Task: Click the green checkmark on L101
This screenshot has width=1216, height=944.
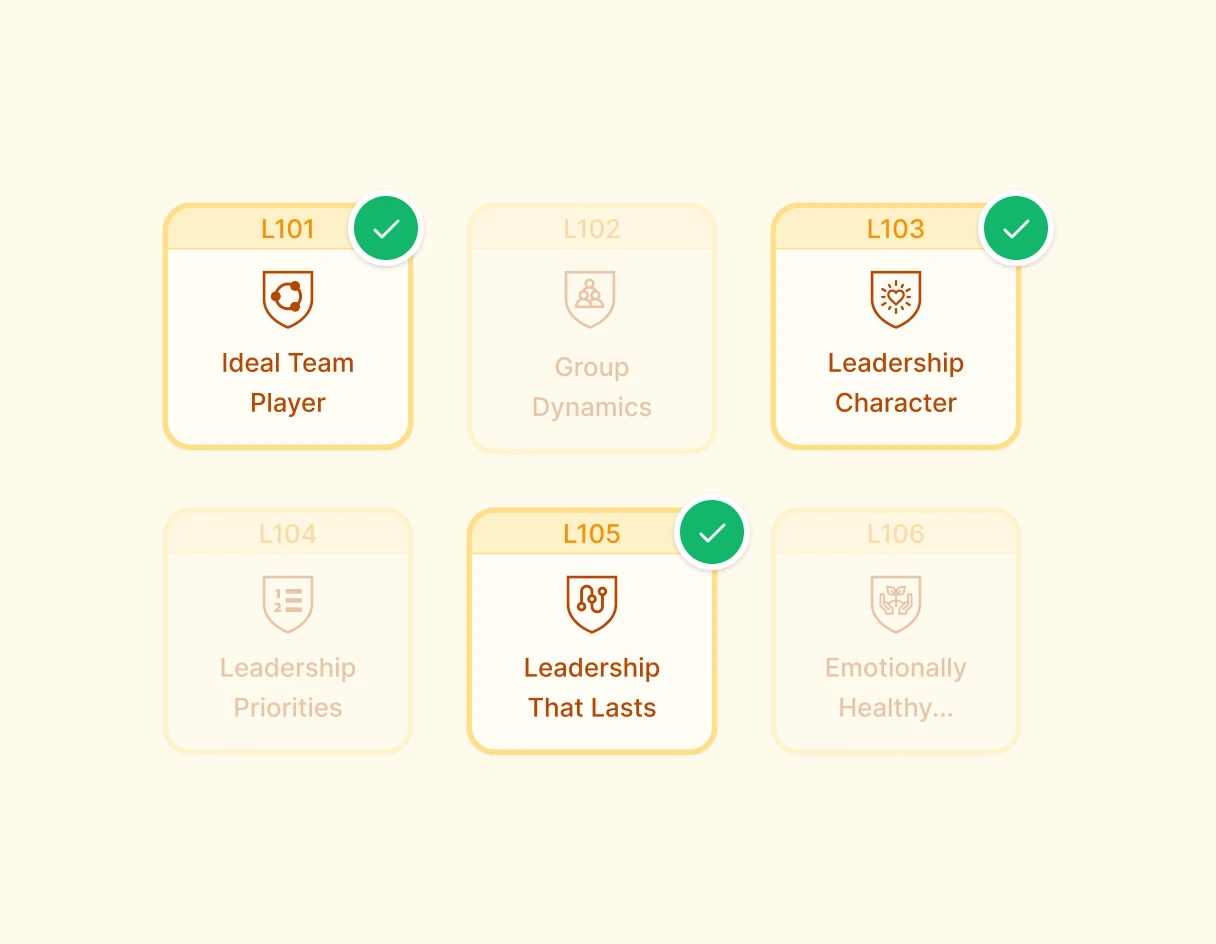Action: (386, 228)
